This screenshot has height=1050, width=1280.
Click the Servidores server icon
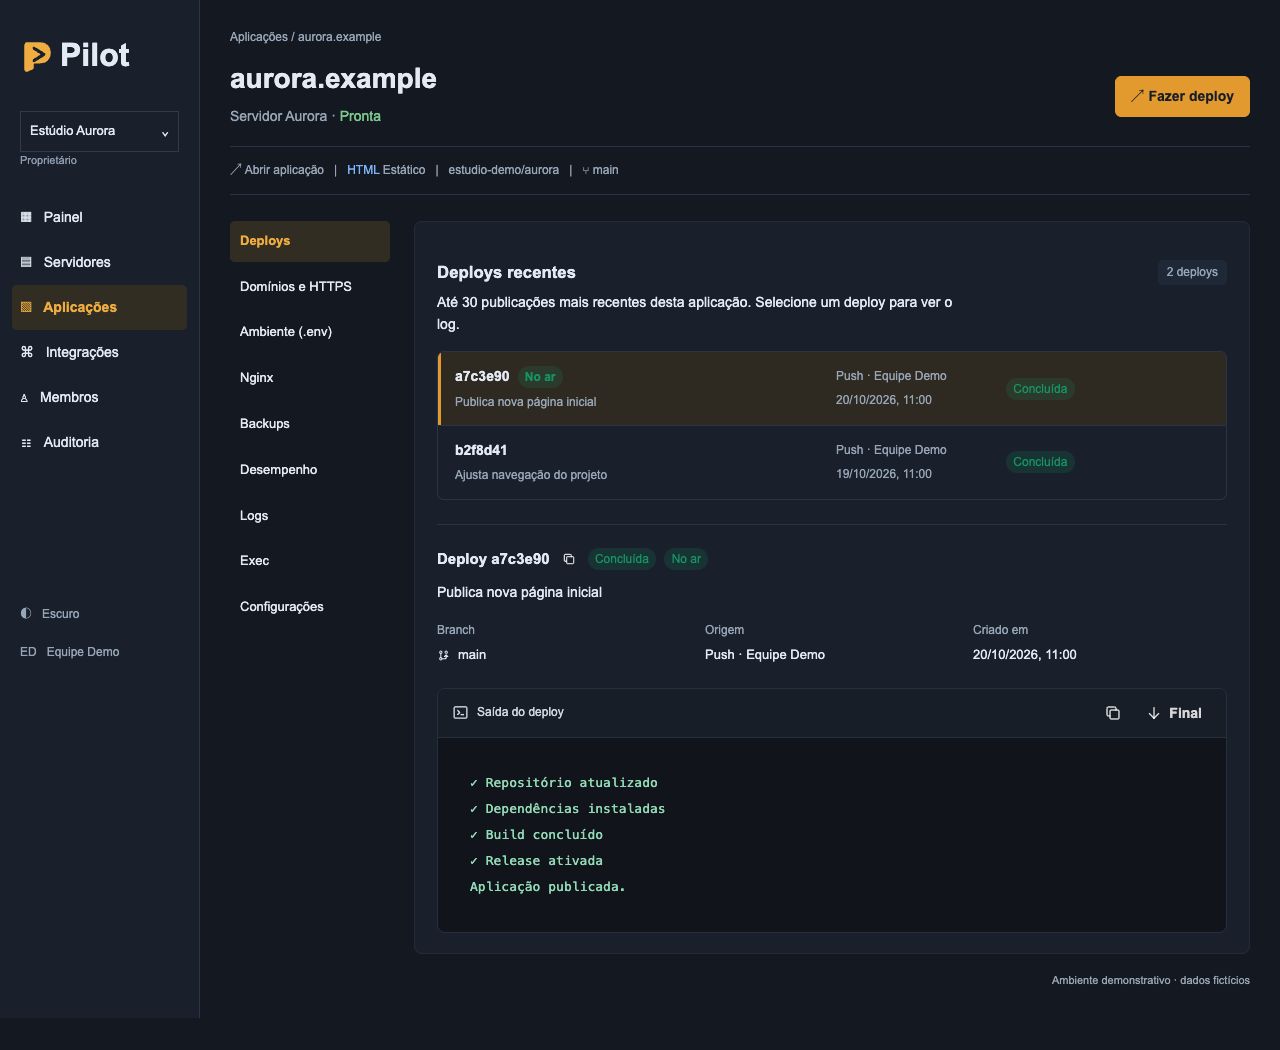point(27,262)
